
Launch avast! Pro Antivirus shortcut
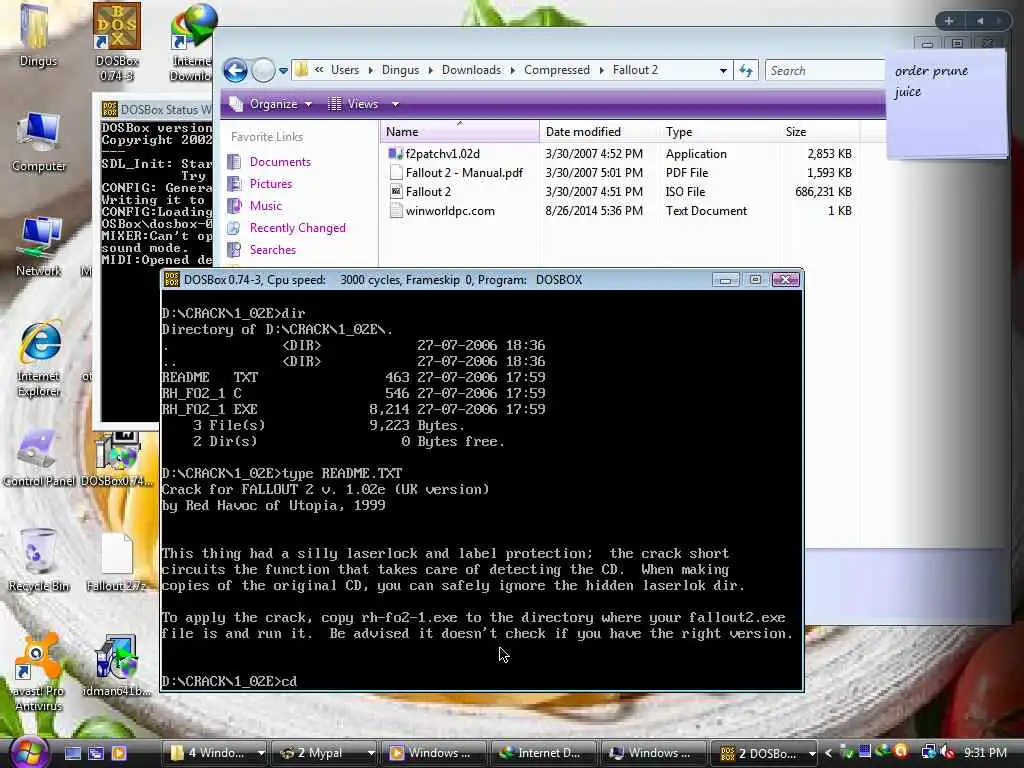pyautogui.click(x=39, y=673)
